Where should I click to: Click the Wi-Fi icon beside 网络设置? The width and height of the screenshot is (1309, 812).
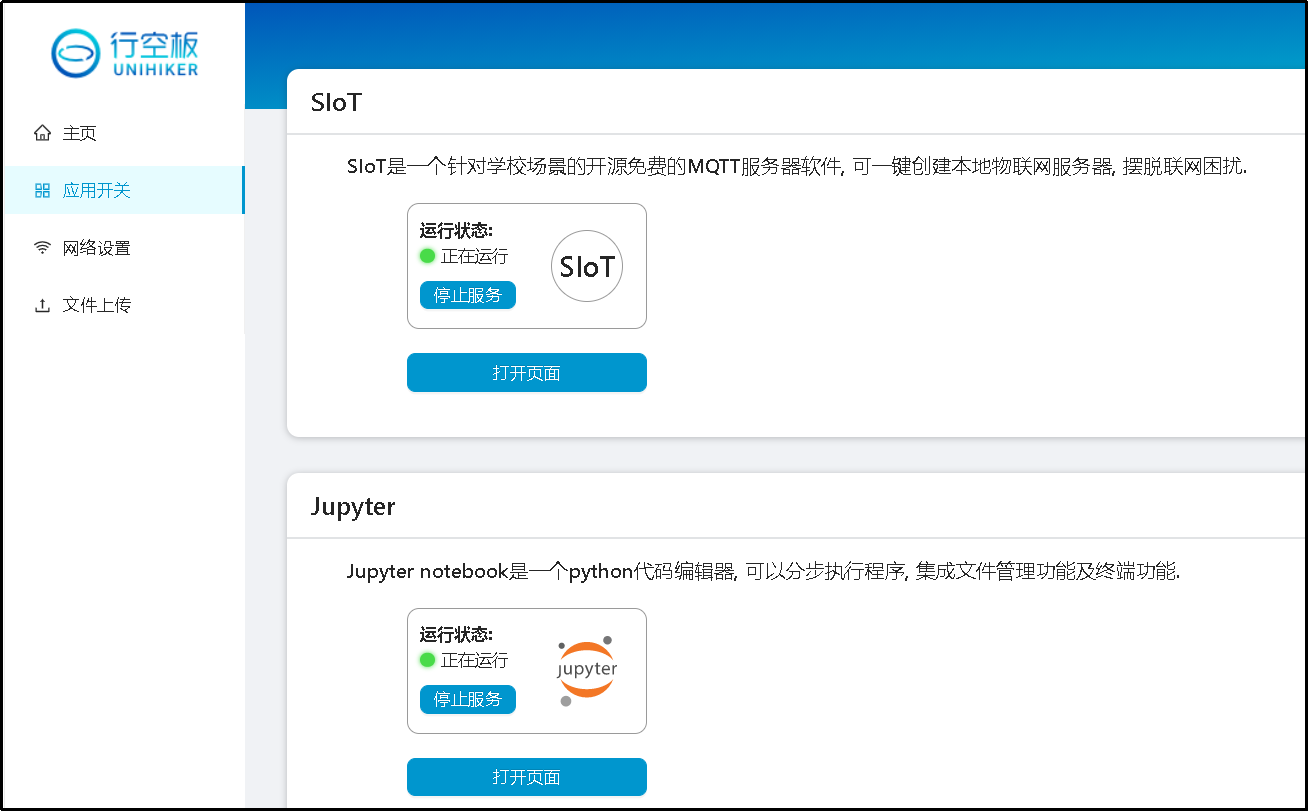42,247
